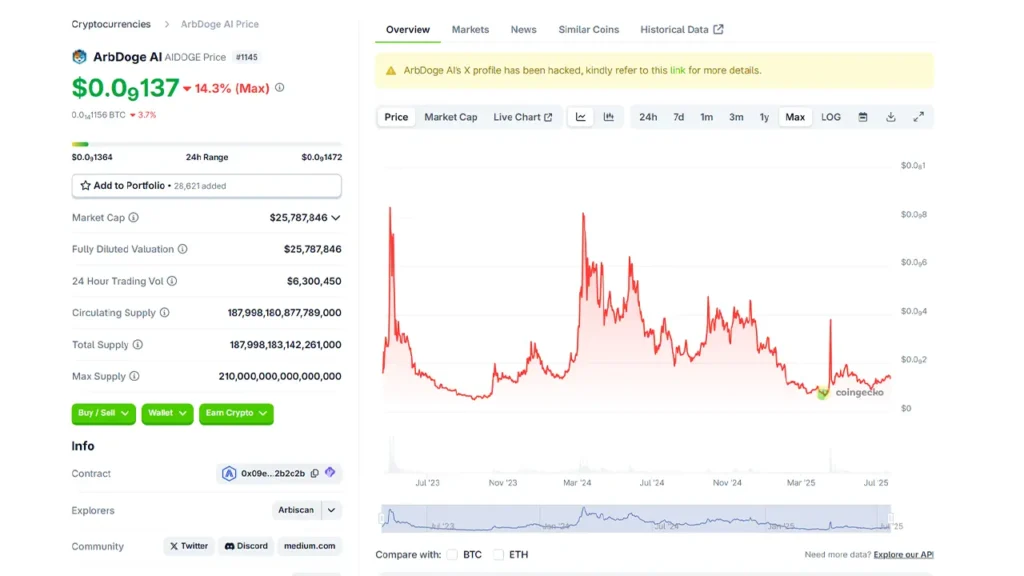
Task: Select the 24h time range
Action: (x=648, y=117)
